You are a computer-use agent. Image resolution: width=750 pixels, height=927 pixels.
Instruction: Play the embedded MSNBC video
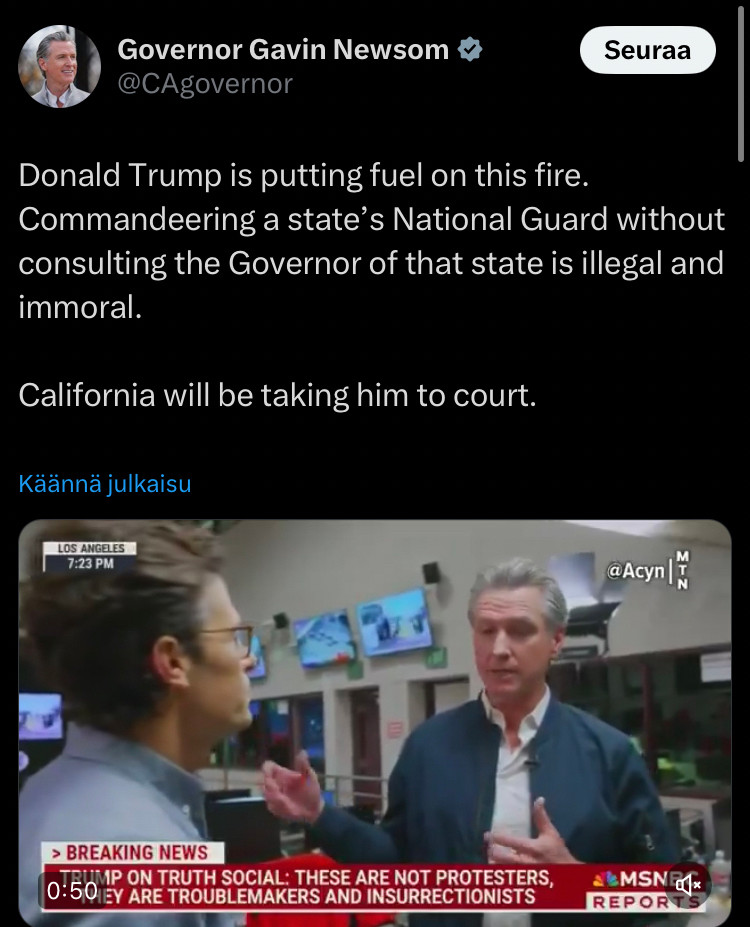coord(375,722)
